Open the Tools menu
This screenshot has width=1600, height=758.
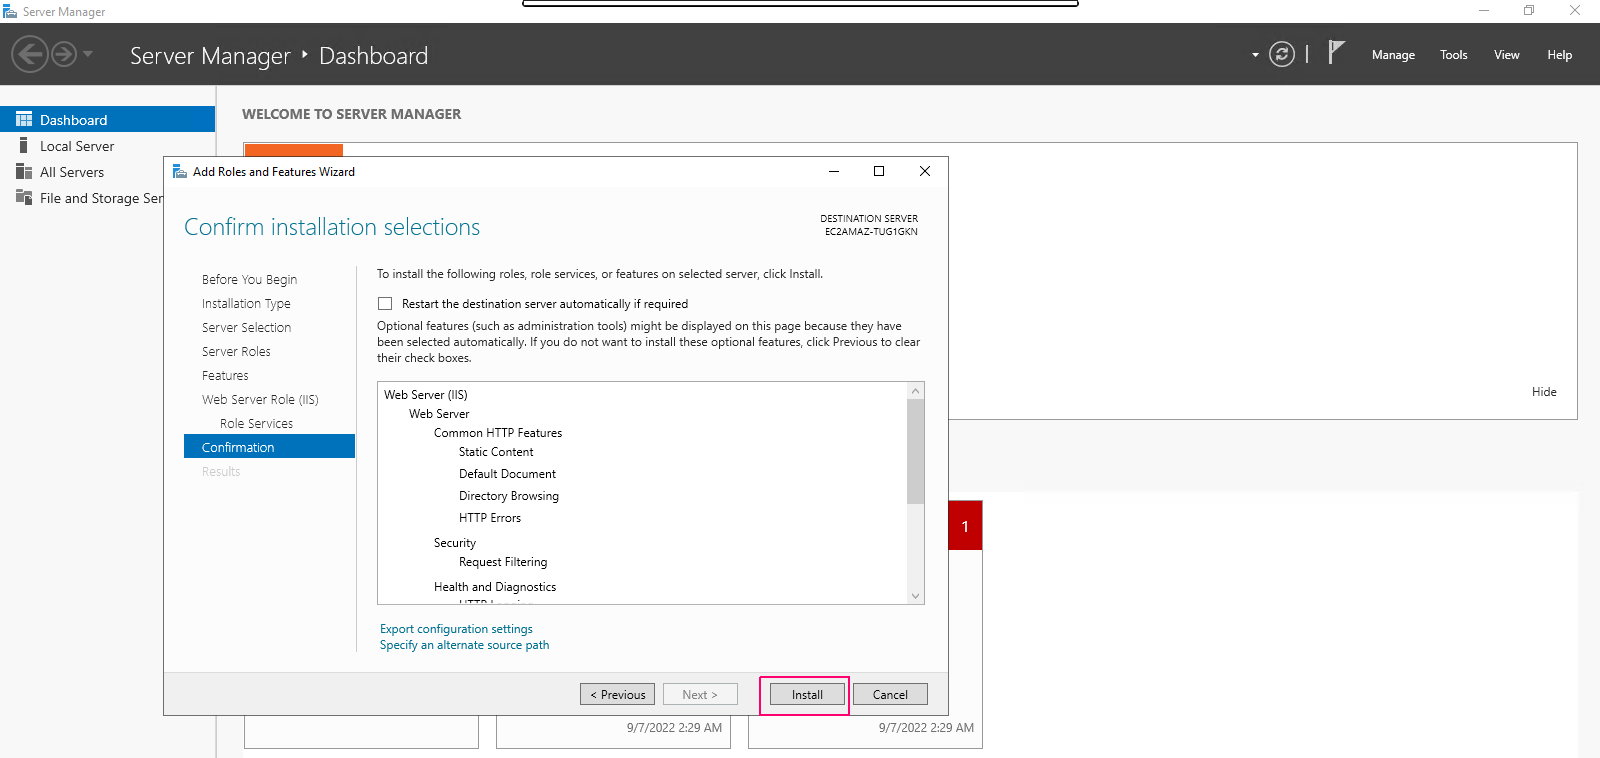(1454, 55)
